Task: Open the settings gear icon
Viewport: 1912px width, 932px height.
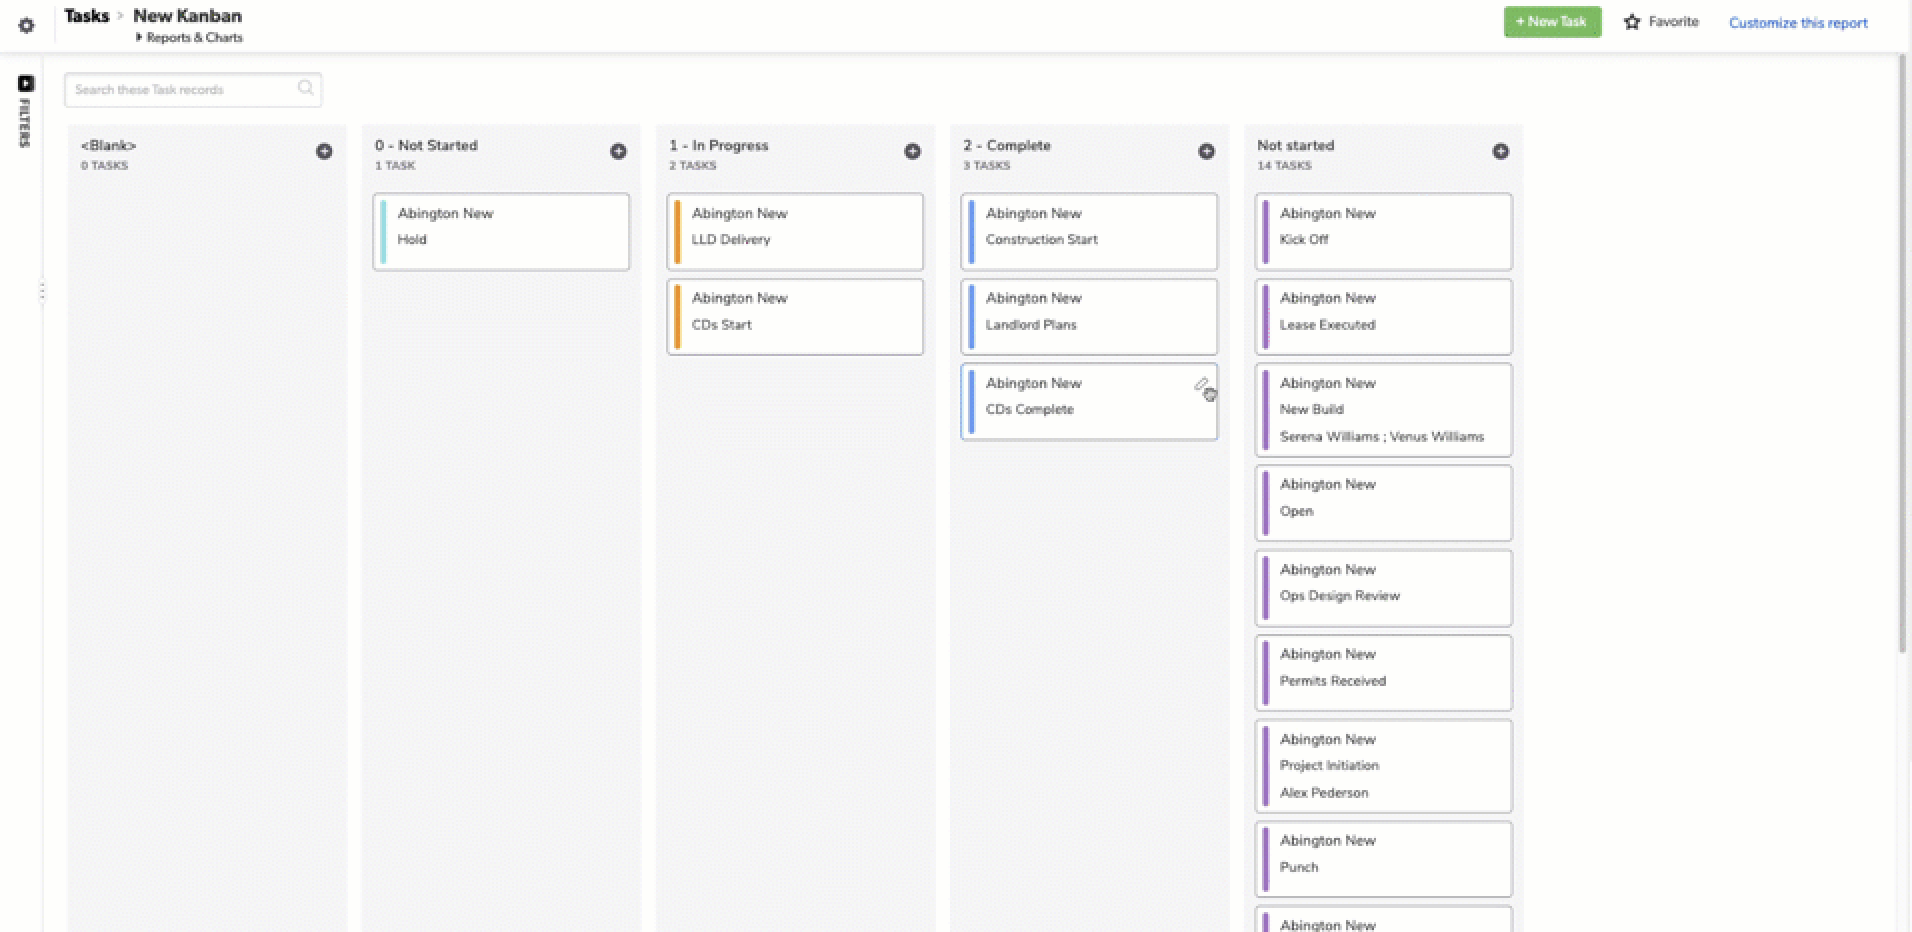Action: [27, 26]
